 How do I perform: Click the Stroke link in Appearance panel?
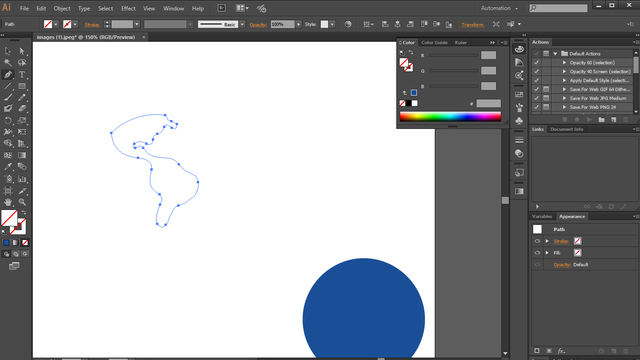[561, 241]
